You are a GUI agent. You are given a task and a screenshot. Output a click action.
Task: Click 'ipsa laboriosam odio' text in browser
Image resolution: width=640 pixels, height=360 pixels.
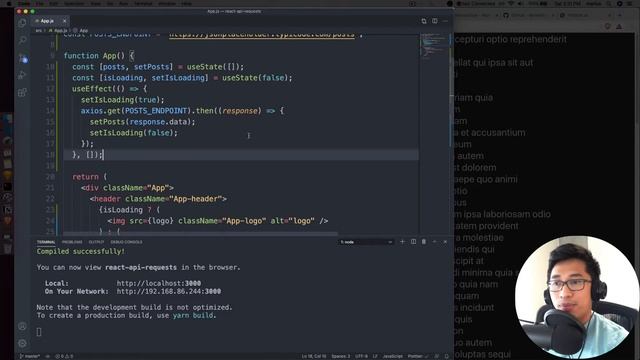point(507,214)
